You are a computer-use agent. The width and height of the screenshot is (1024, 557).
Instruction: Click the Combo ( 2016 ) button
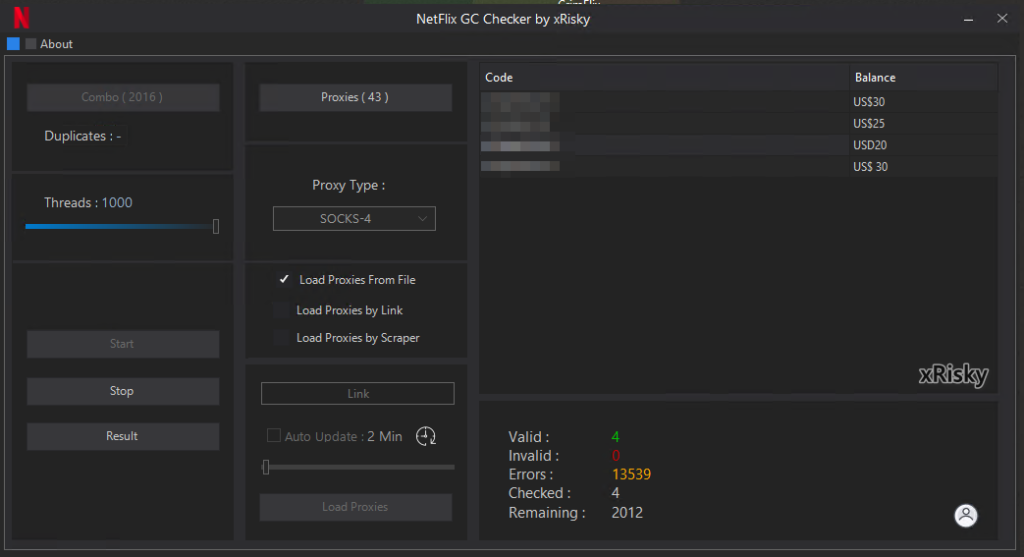tap(123, 97)
